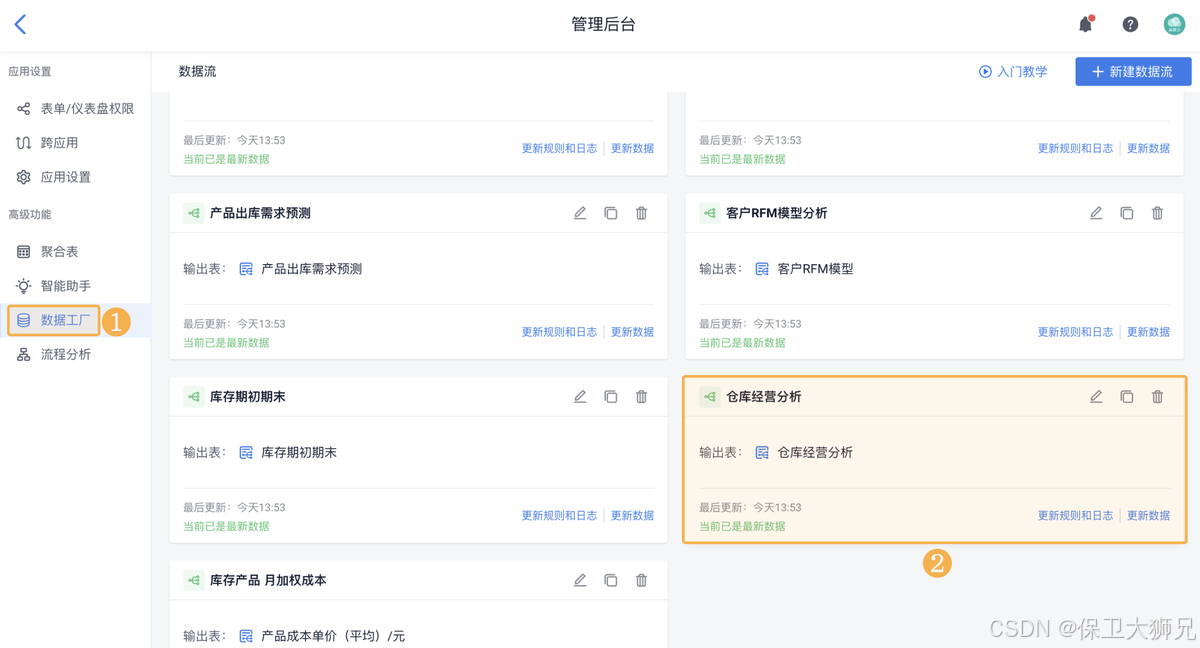
Task: Select 应用设置 with the gear icon
Action: coord(75,177)
